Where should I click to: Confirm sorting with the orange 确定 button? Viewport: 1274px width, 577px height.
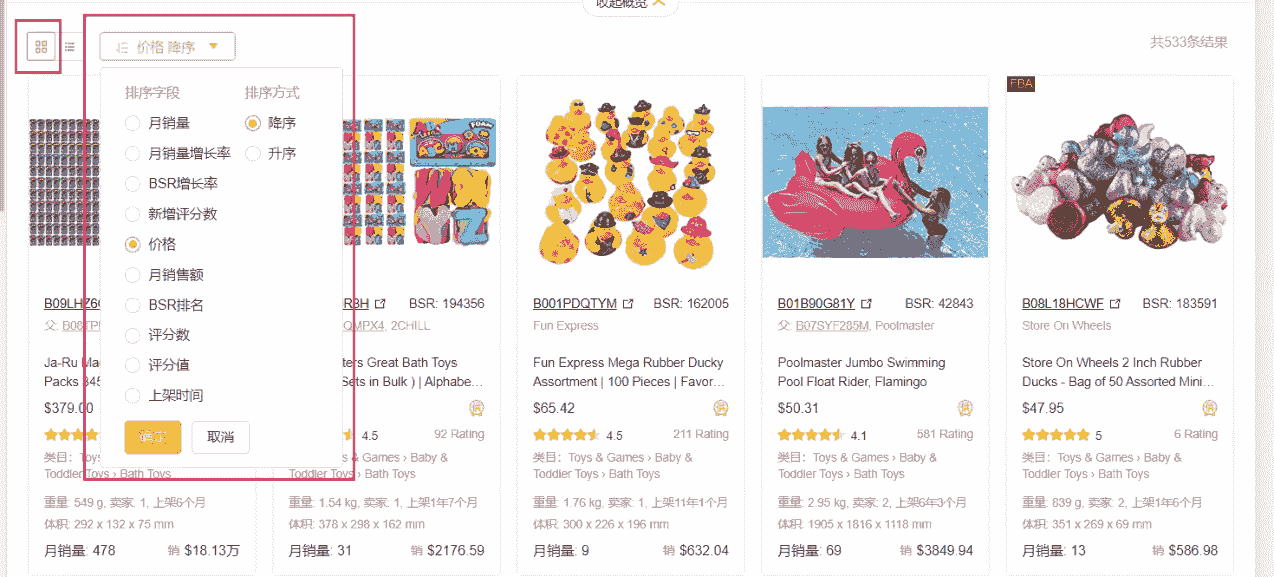coord(153,437)
